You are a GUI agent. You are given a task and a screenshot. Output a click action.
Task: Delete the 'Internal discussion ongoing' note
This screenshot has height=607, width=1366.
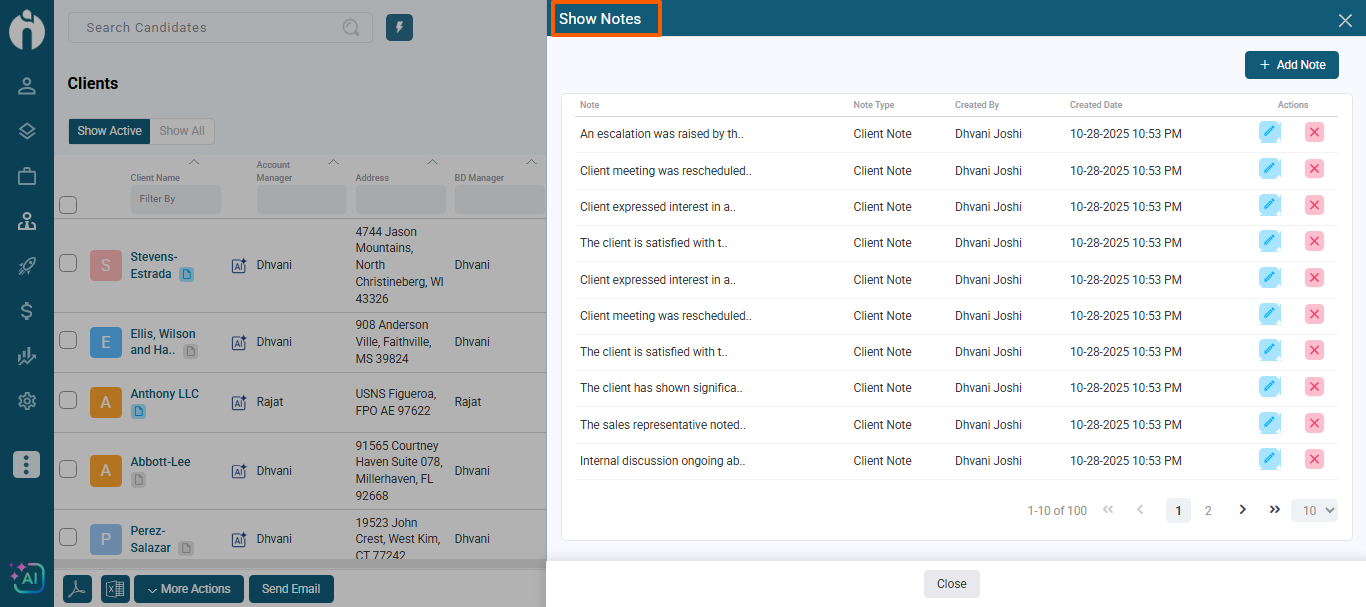[x=1314, y=459]
